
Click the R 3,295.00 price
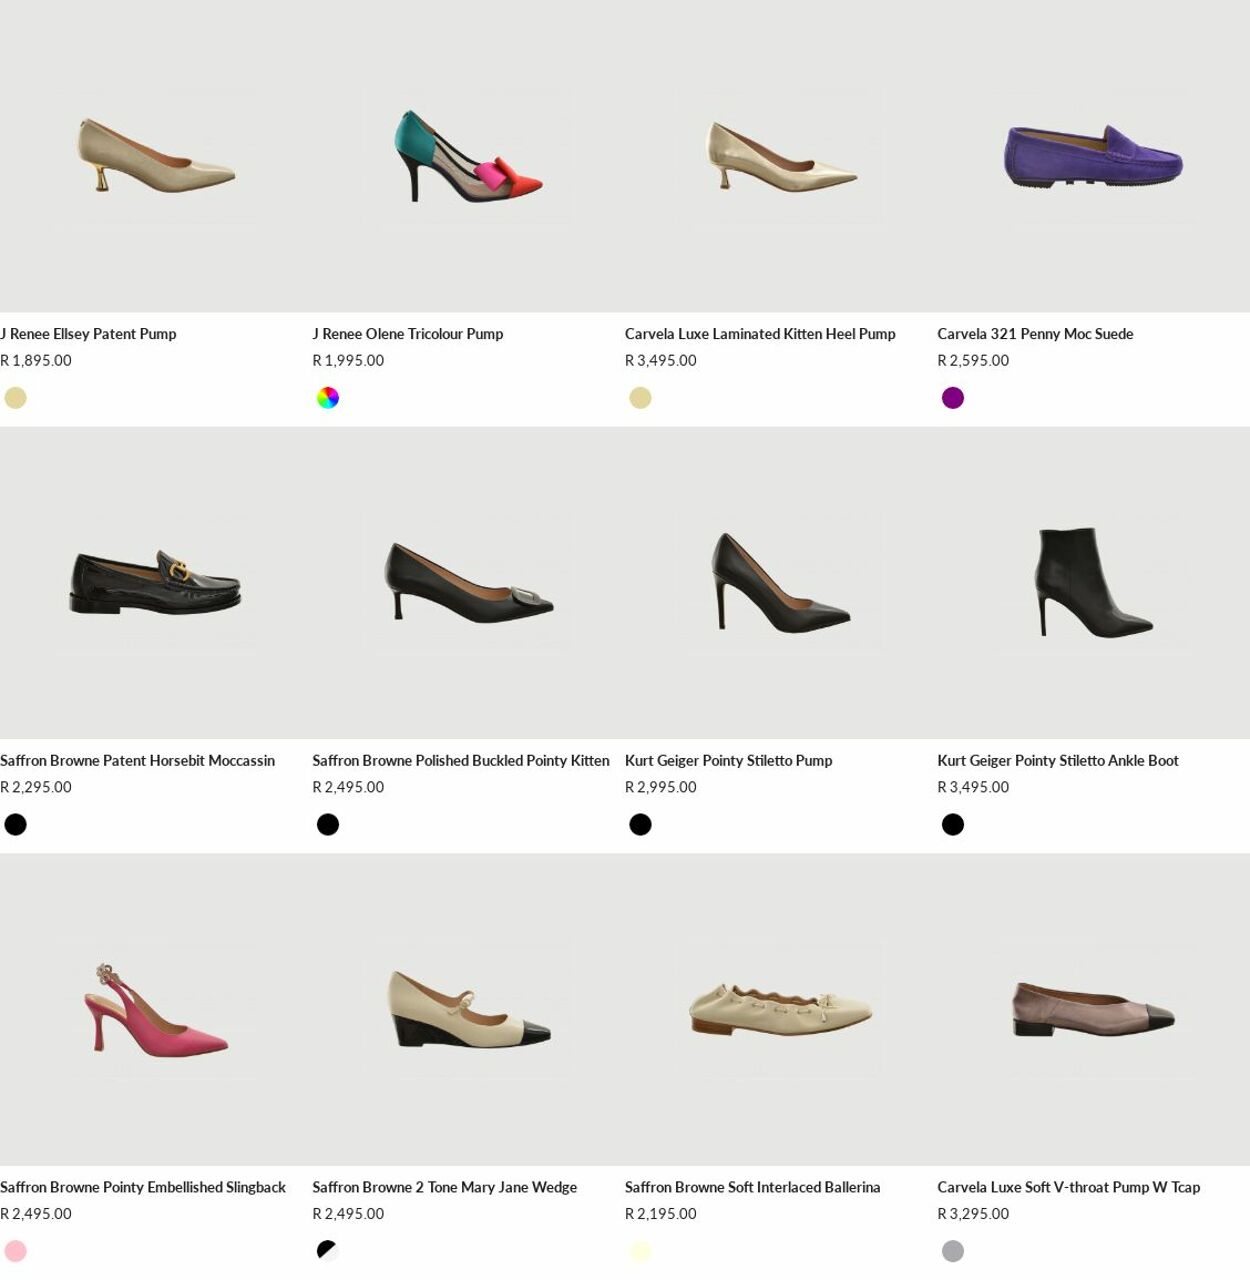tap(973, 1214)
